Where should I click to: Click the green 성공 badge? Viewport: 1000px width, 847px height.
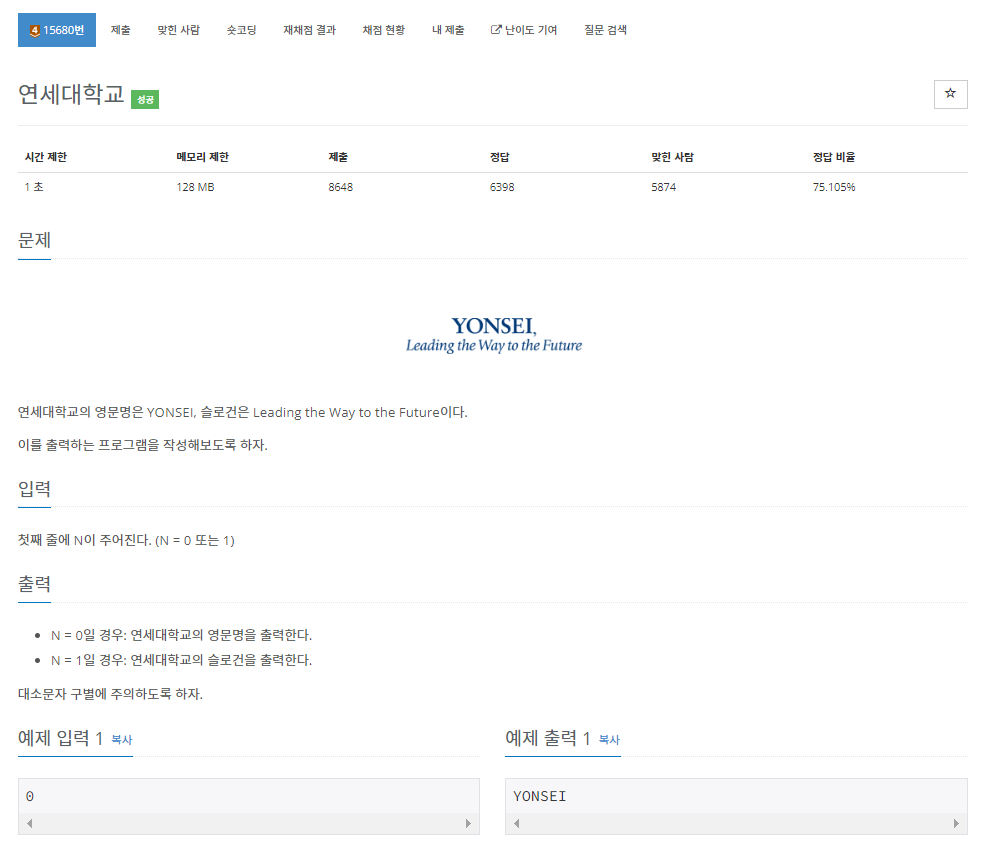(x=145, y=99)
